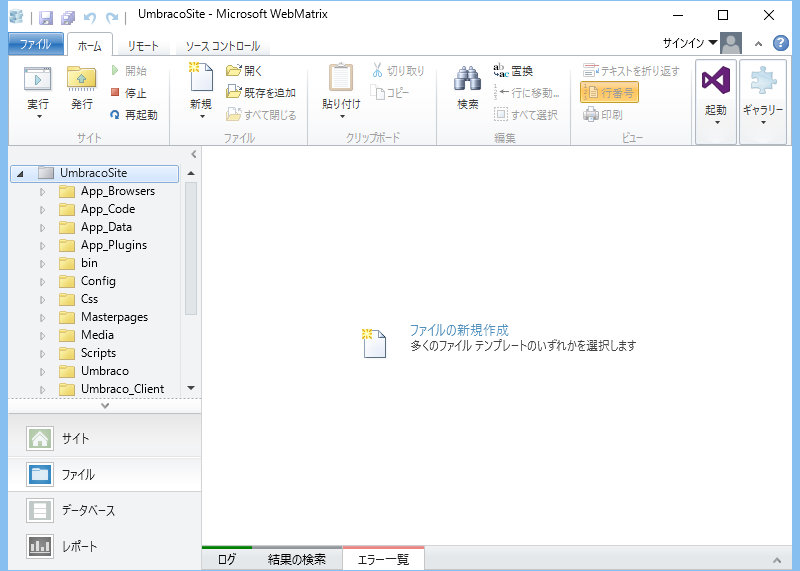This screenshot has width=800, height=571.
Task: Select the Umbraco_Client folder
Action: (122, 389)
